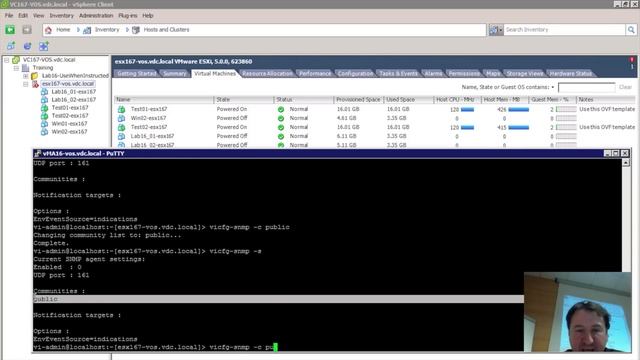The height and width of the screenshot is (360, 640).
Task: Select the Test01-esx167 row icon in the list
Action: coord(121,109)
